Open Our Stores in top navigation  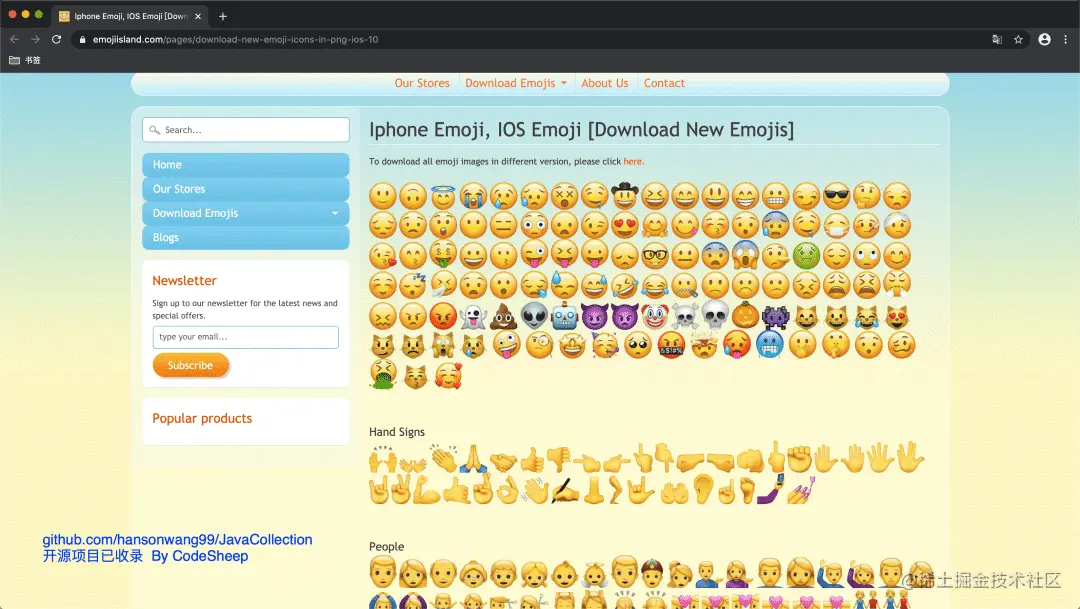click(x=422, y=83)
